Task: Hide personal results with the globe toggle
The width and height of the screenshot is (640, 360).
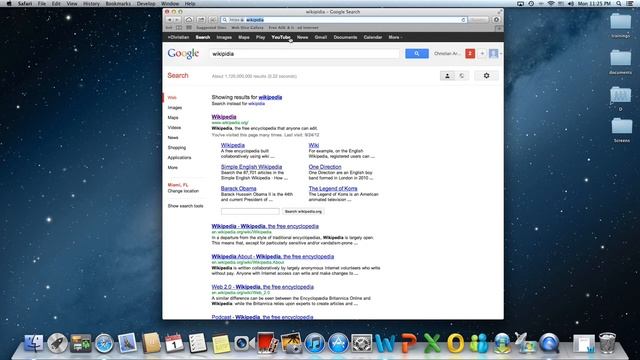Action: pyautogui.click(x=462, y=76)
